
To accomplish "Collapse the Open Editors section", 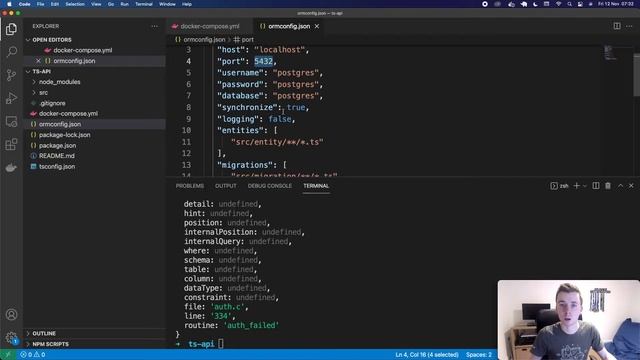I will 52,40.
